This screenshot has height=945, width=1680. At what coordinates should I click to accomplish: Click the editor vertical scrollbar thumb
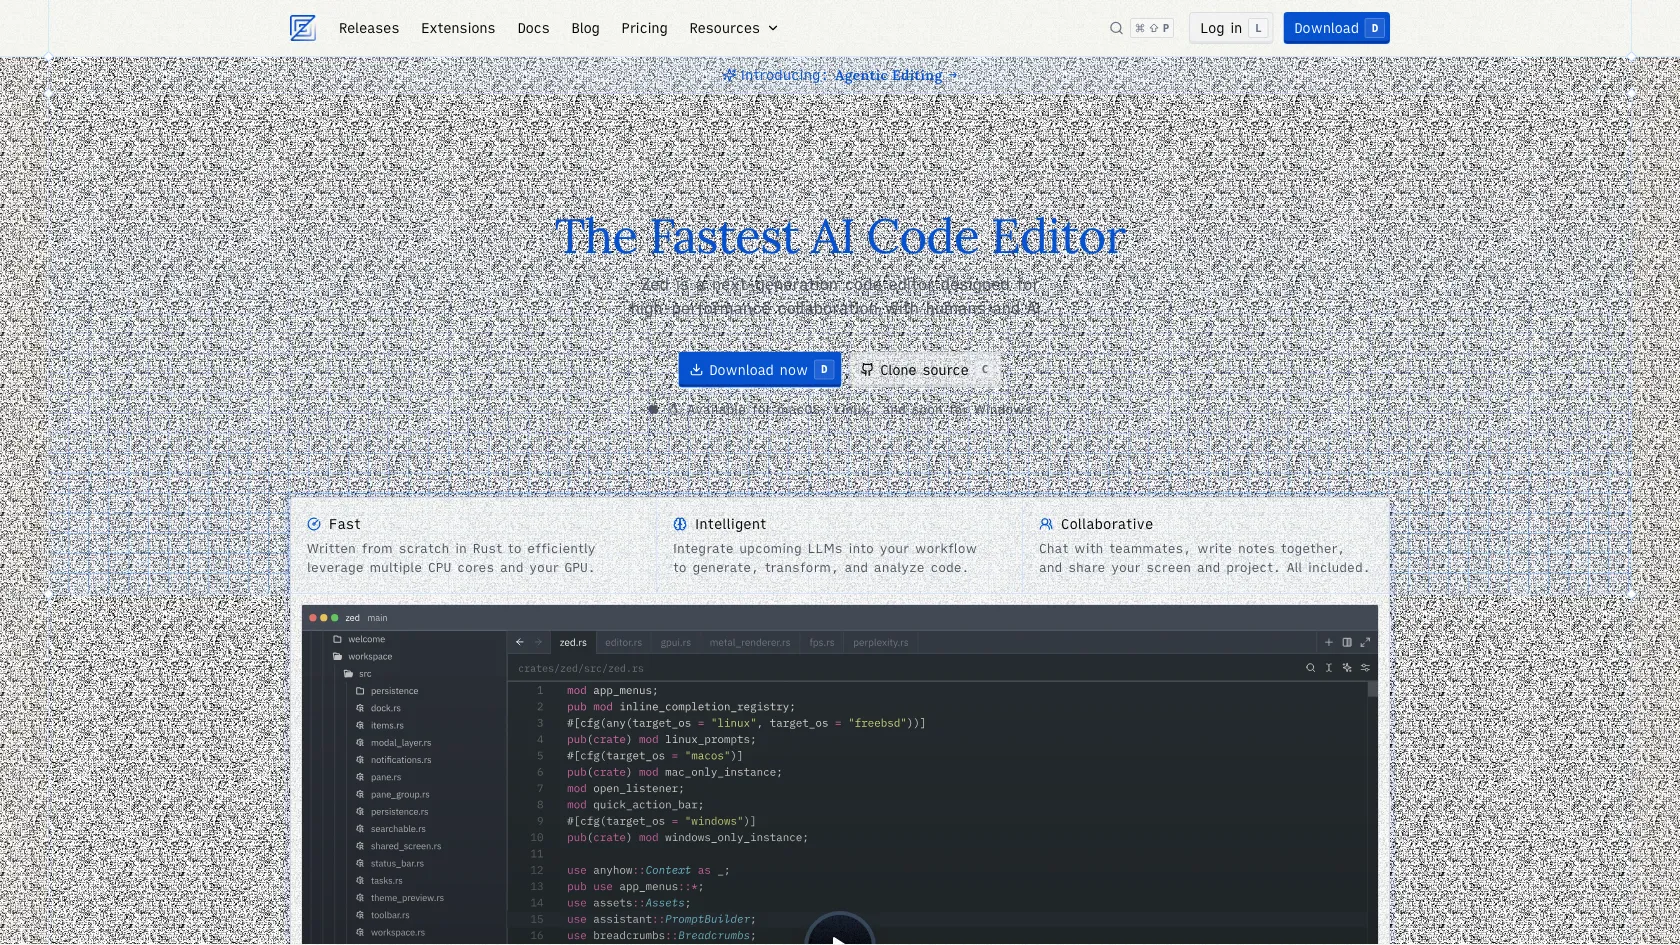tap(1373, 688)
